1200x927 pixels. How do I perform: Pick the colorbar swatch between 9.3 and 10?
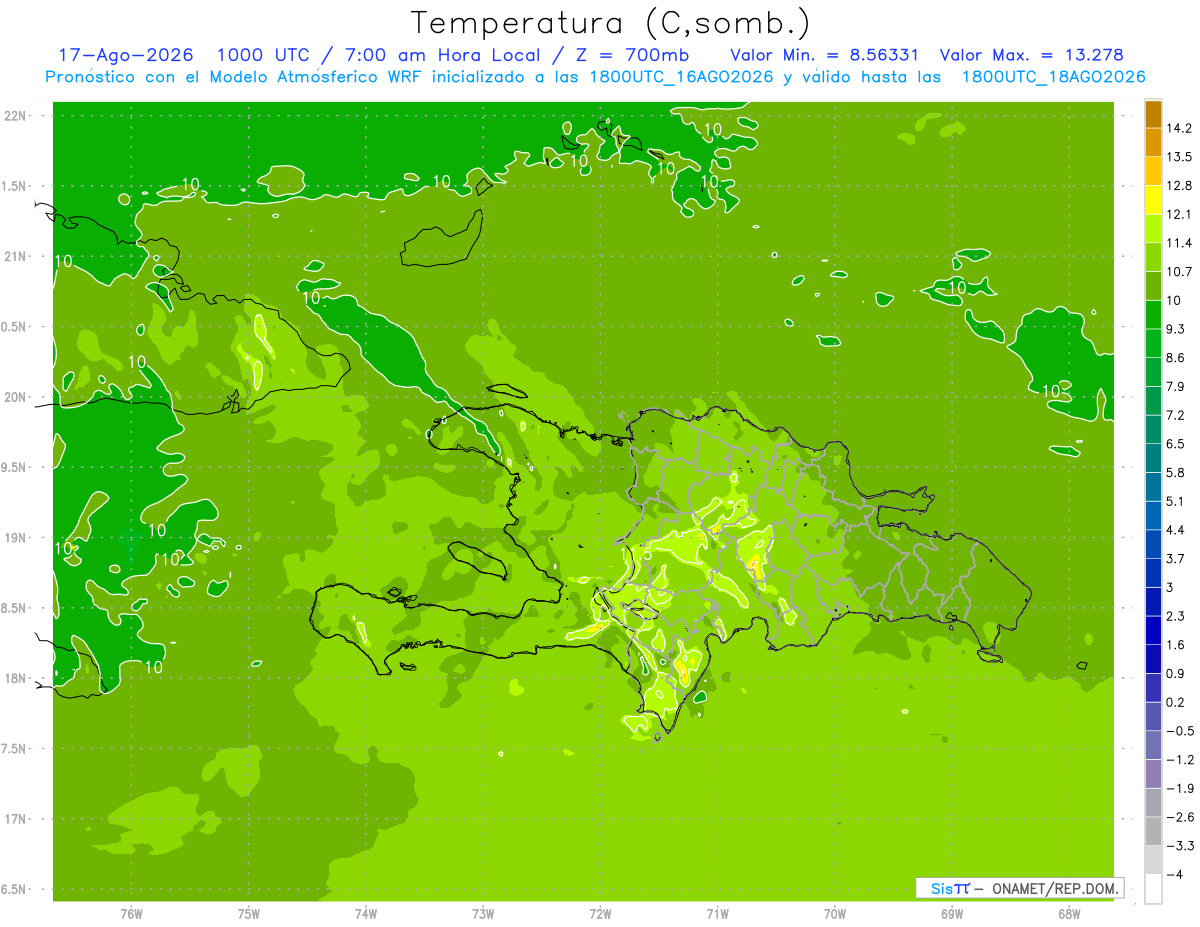pos(1153,315)
